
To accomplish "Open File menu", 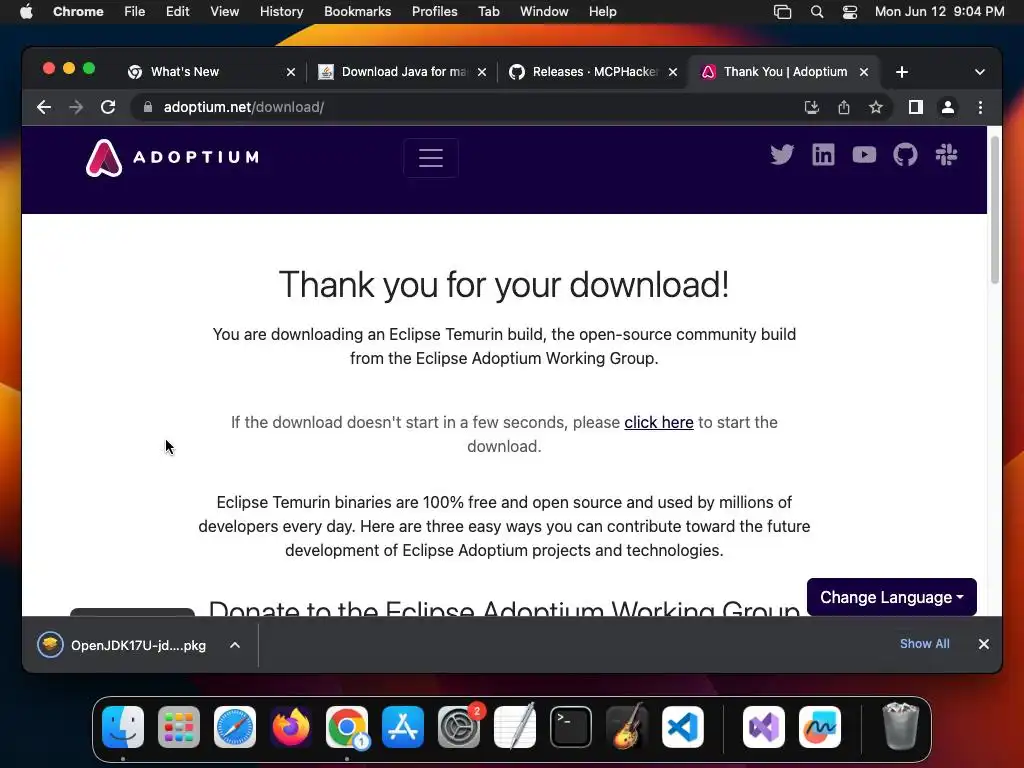I will pos(135,12).
